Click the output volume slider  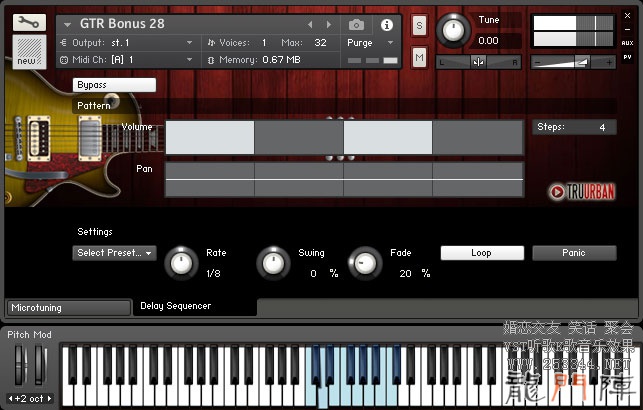(573, 62)
